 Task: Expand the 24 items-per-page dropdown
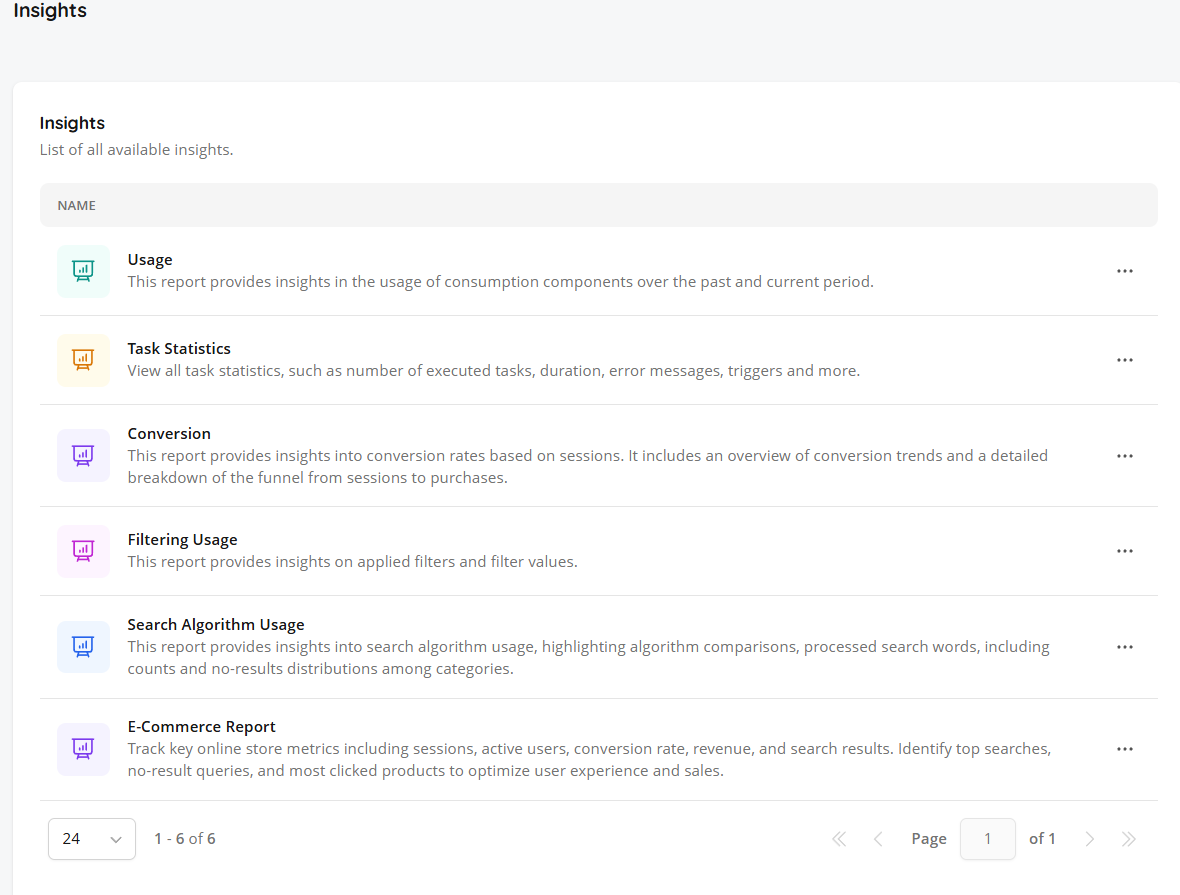(92, 839)
